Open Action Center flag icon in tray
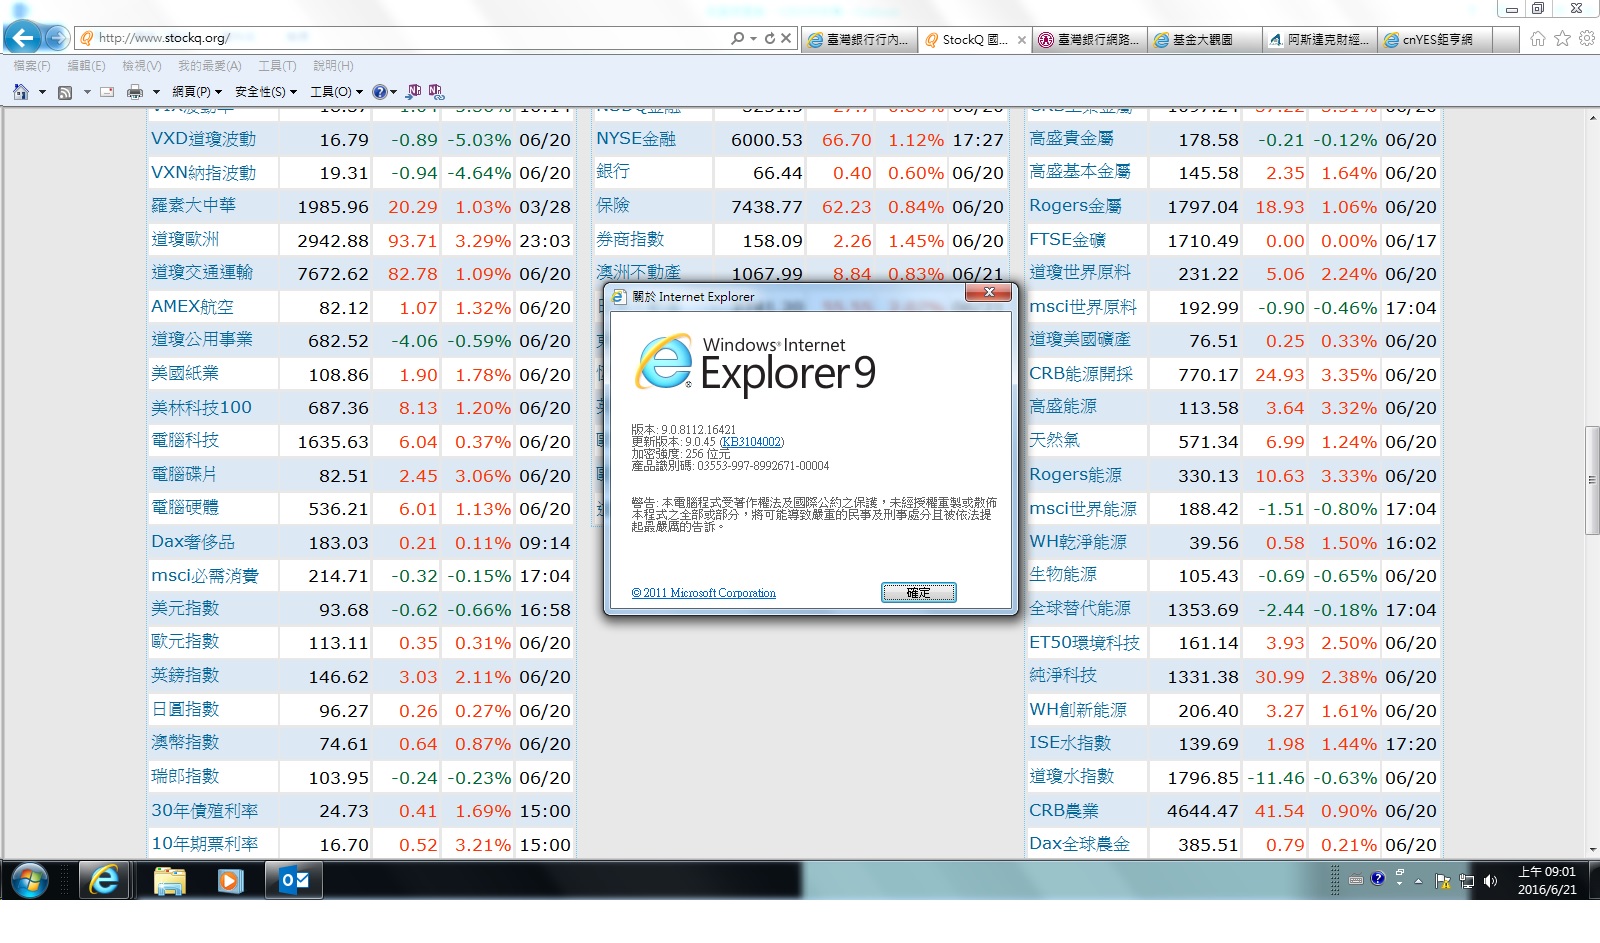The height and width of the screenshot is (943, 1600). [1443, 880]
